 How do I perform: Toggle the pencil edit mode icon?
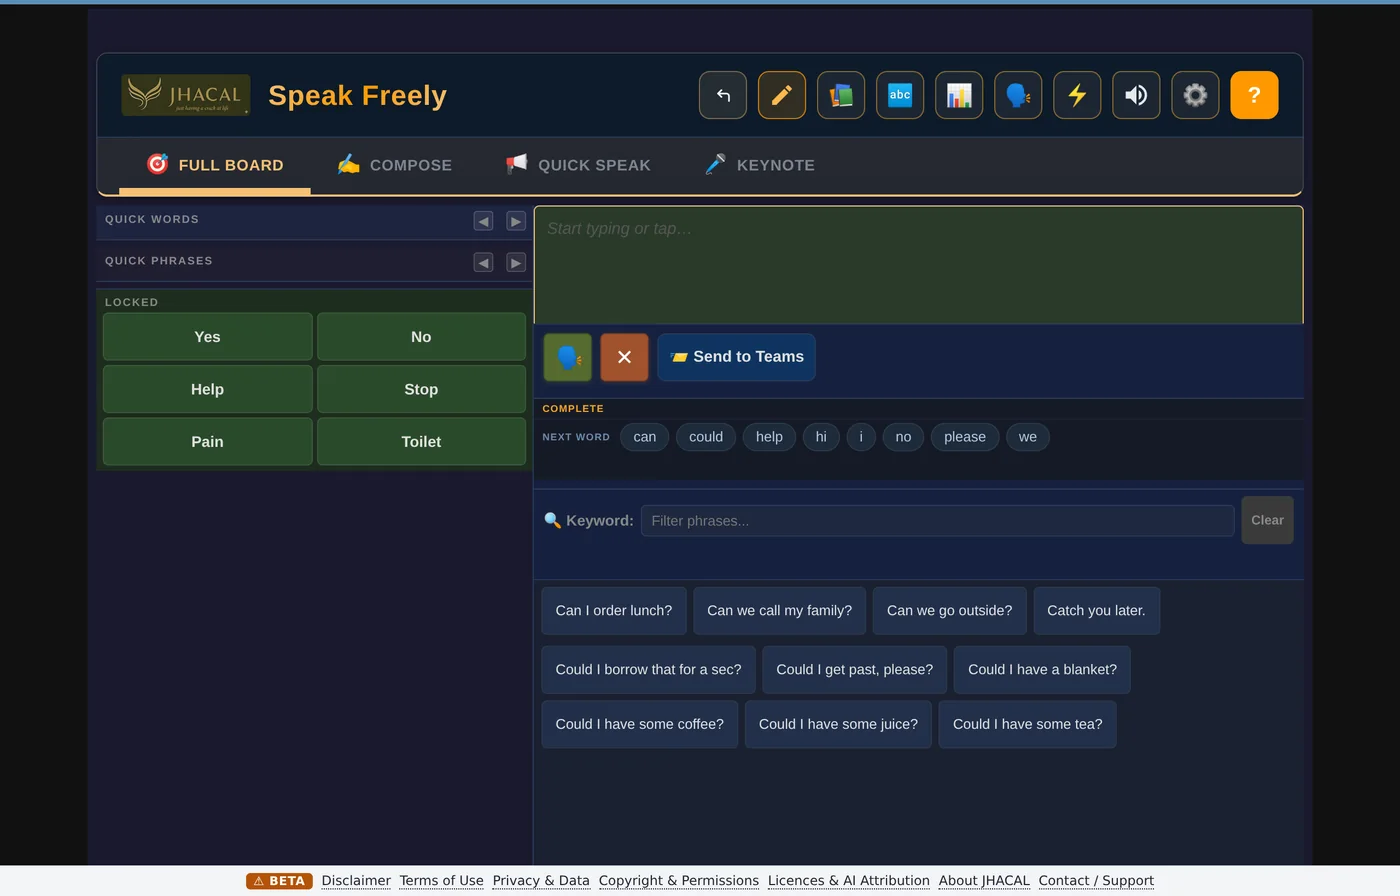(x=782, y=95)
